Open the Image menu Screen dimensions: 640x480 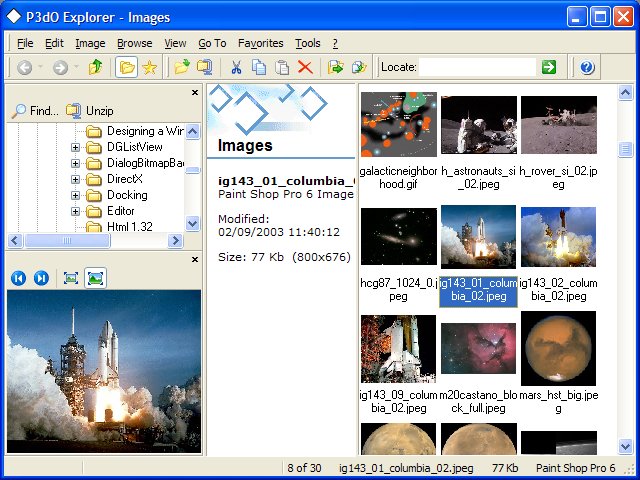[90, 43]
